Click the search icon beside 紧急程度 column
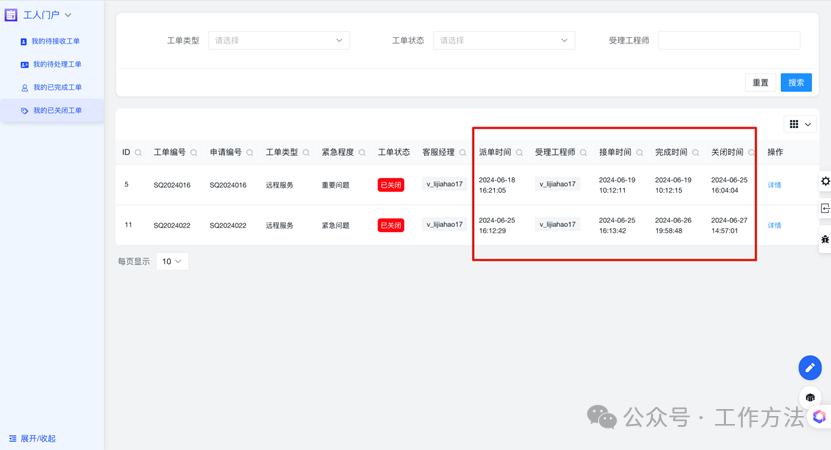Image resolution: width=831 pixels, height=450 pixels. pyautogui.click(x=362, y=153)
